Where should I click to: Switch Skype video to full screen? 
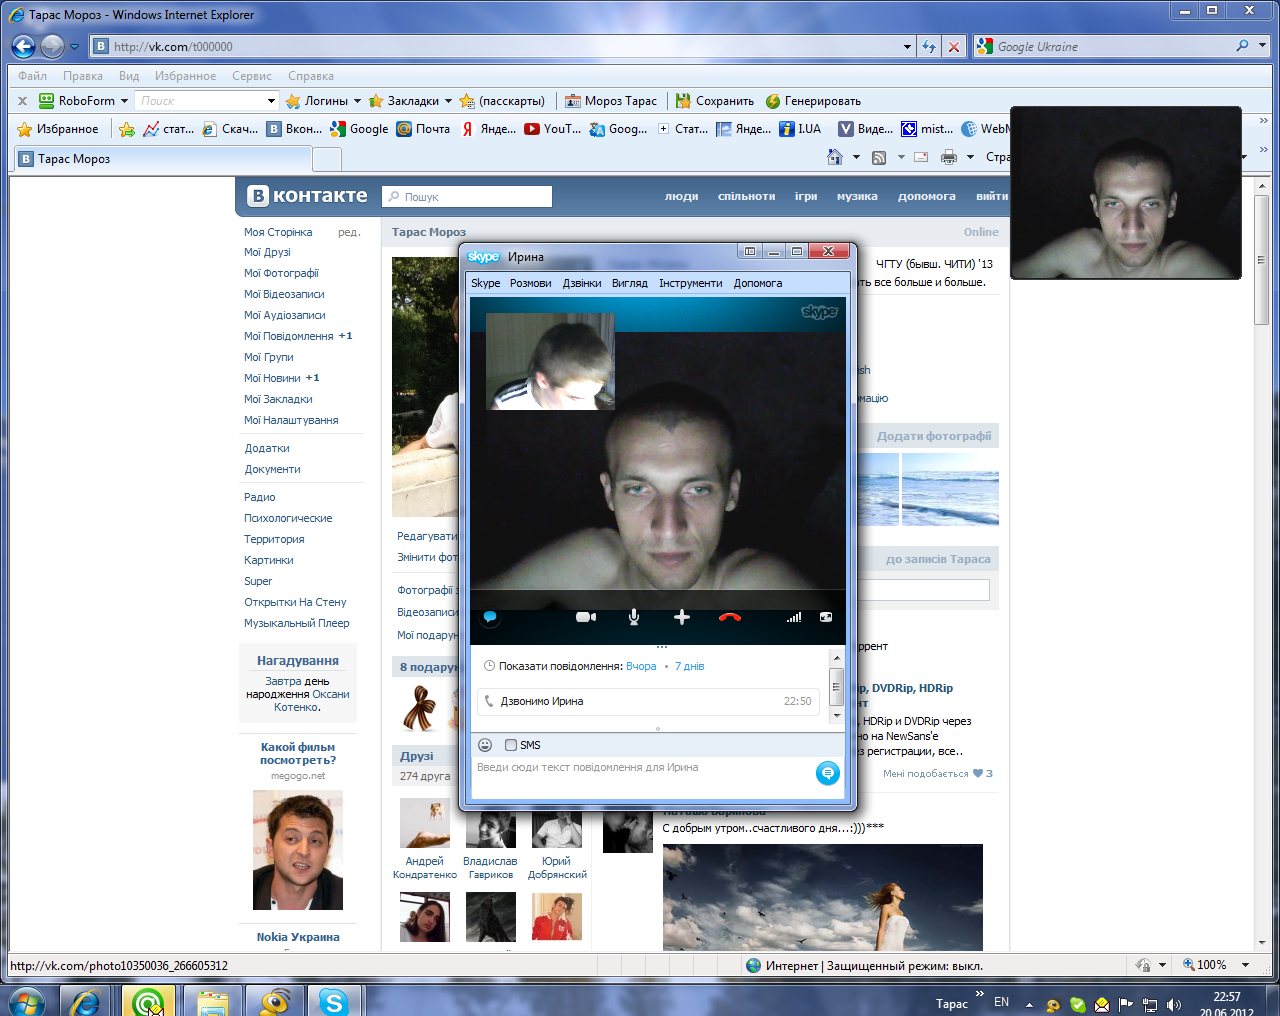coord(826,618)
